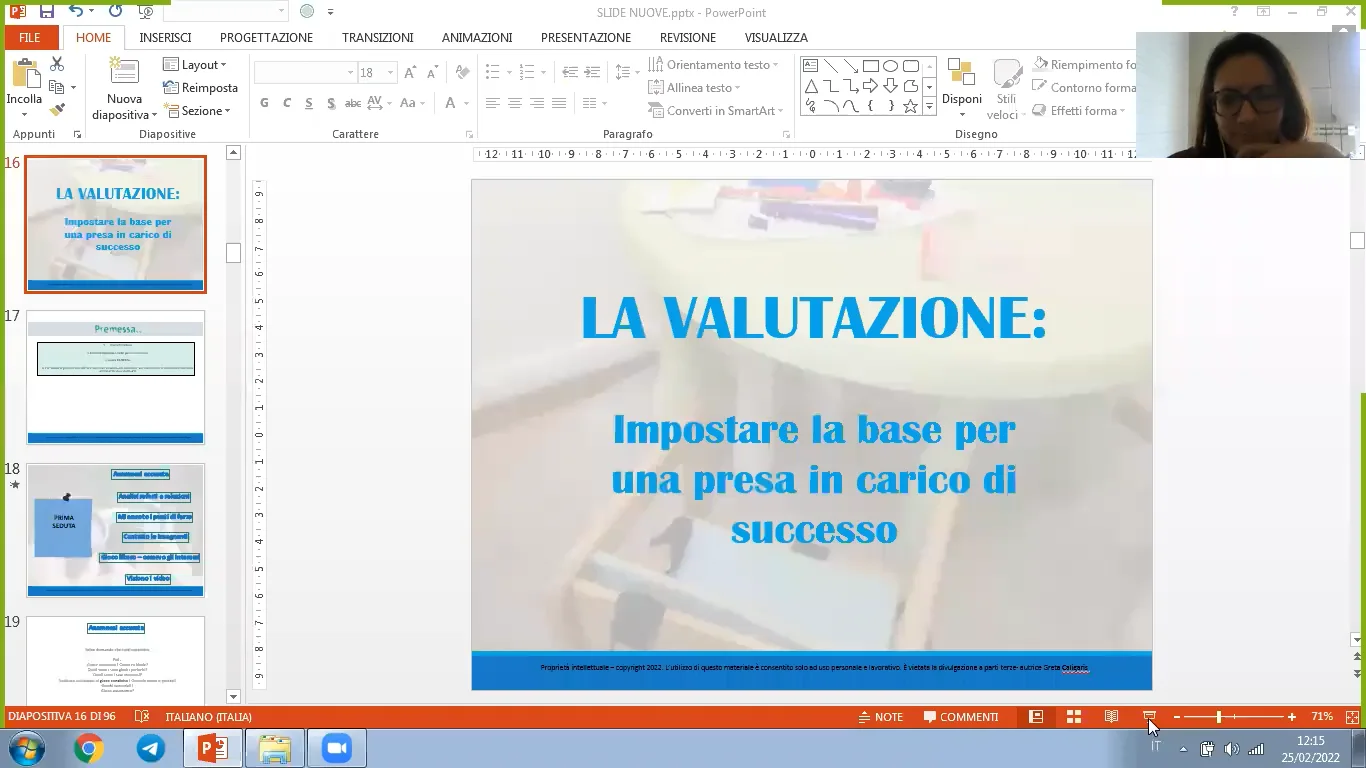
Task: Click the cut scissors icon
Action: click(57, 64)
